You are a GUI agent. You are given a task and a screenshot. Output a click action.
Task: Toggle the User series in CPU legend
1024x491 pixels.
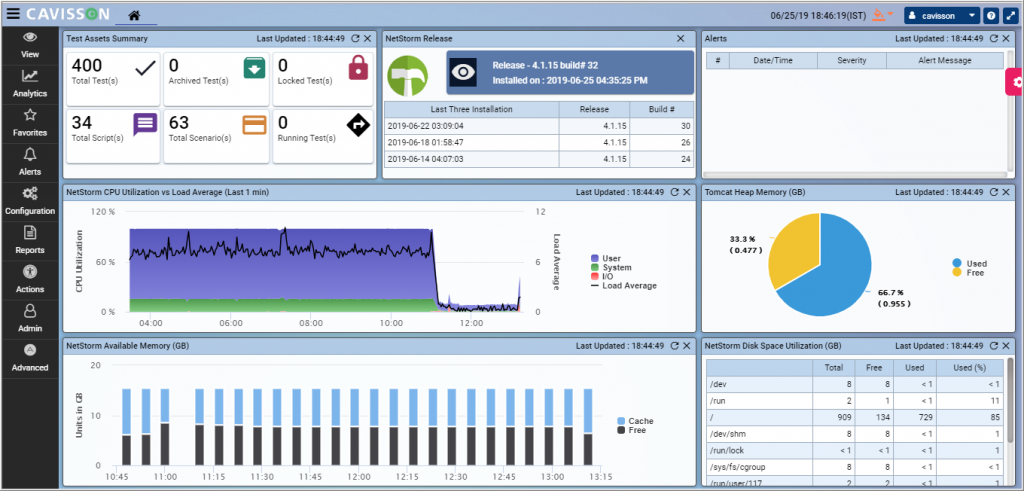(607, 259)
